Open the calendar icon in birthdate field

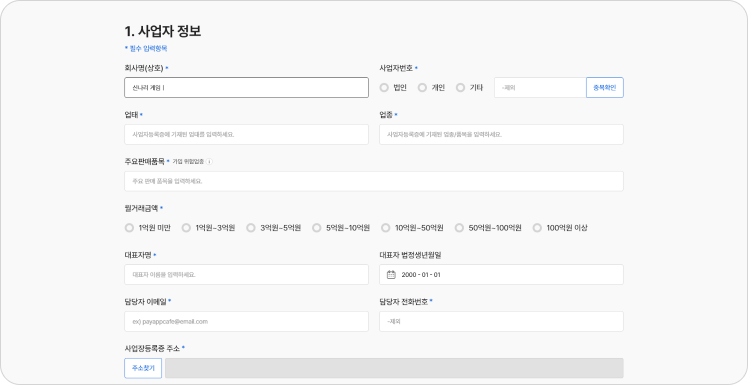pyautogui.click(x=391, y=275)
